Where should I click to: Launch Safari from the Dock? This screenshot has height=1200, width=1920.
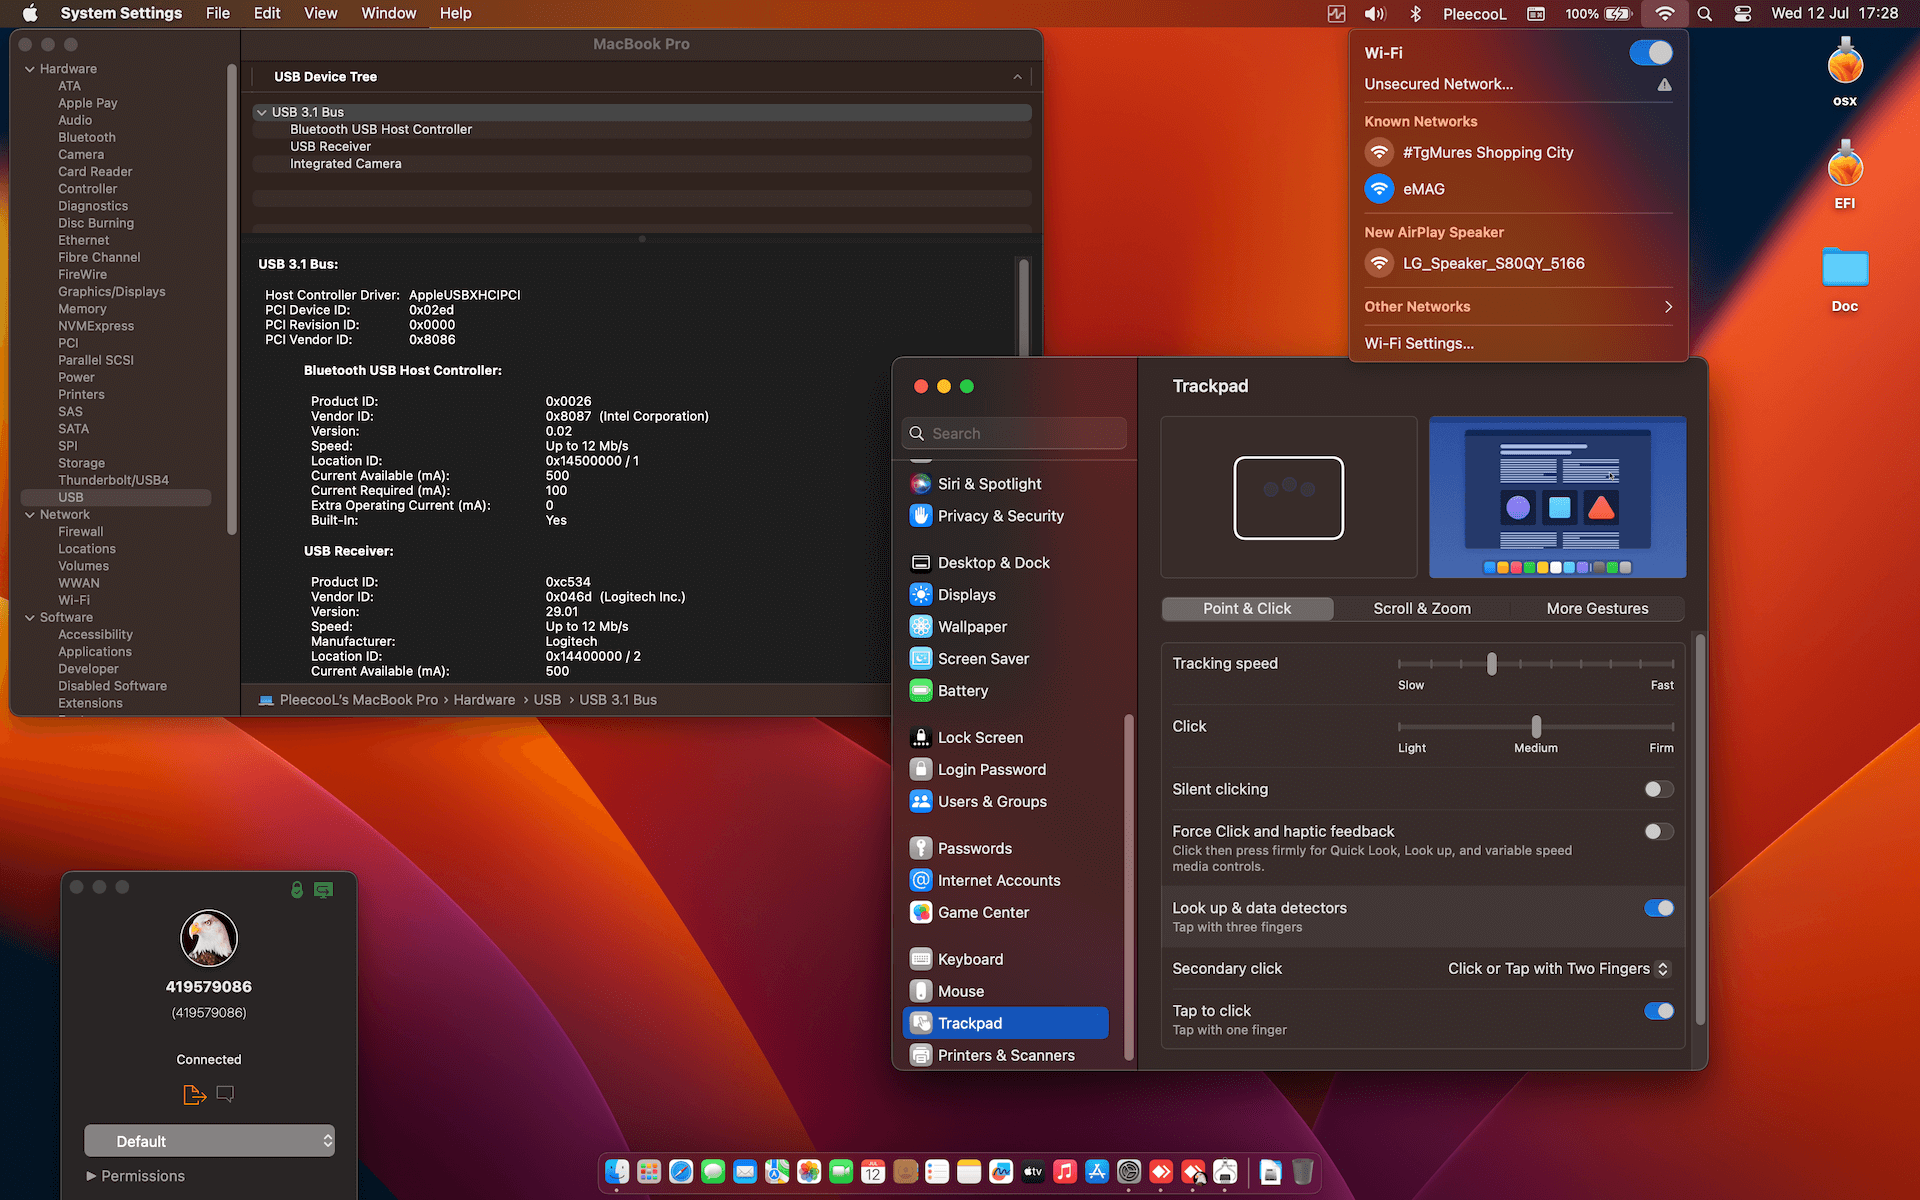(681, 1171)
